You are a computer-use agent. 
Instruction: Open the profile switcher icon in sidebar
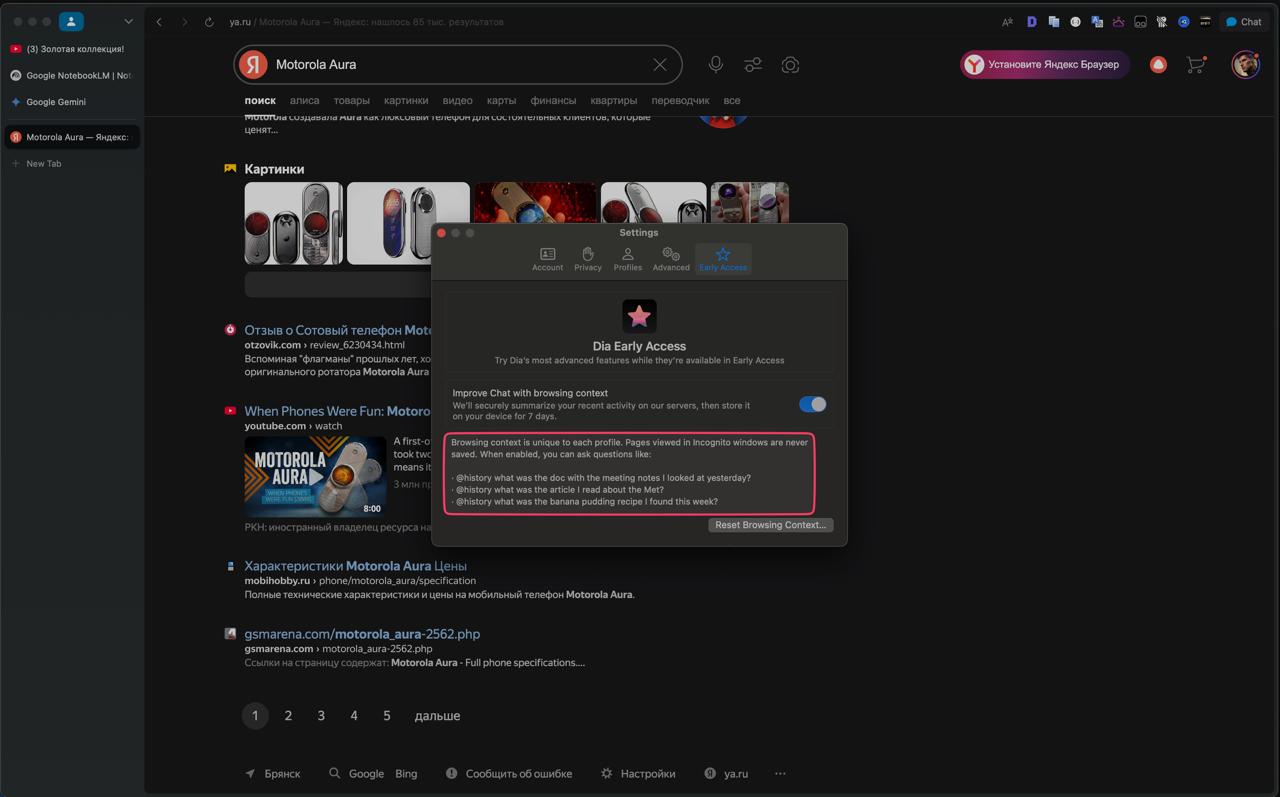pos(71,21)
